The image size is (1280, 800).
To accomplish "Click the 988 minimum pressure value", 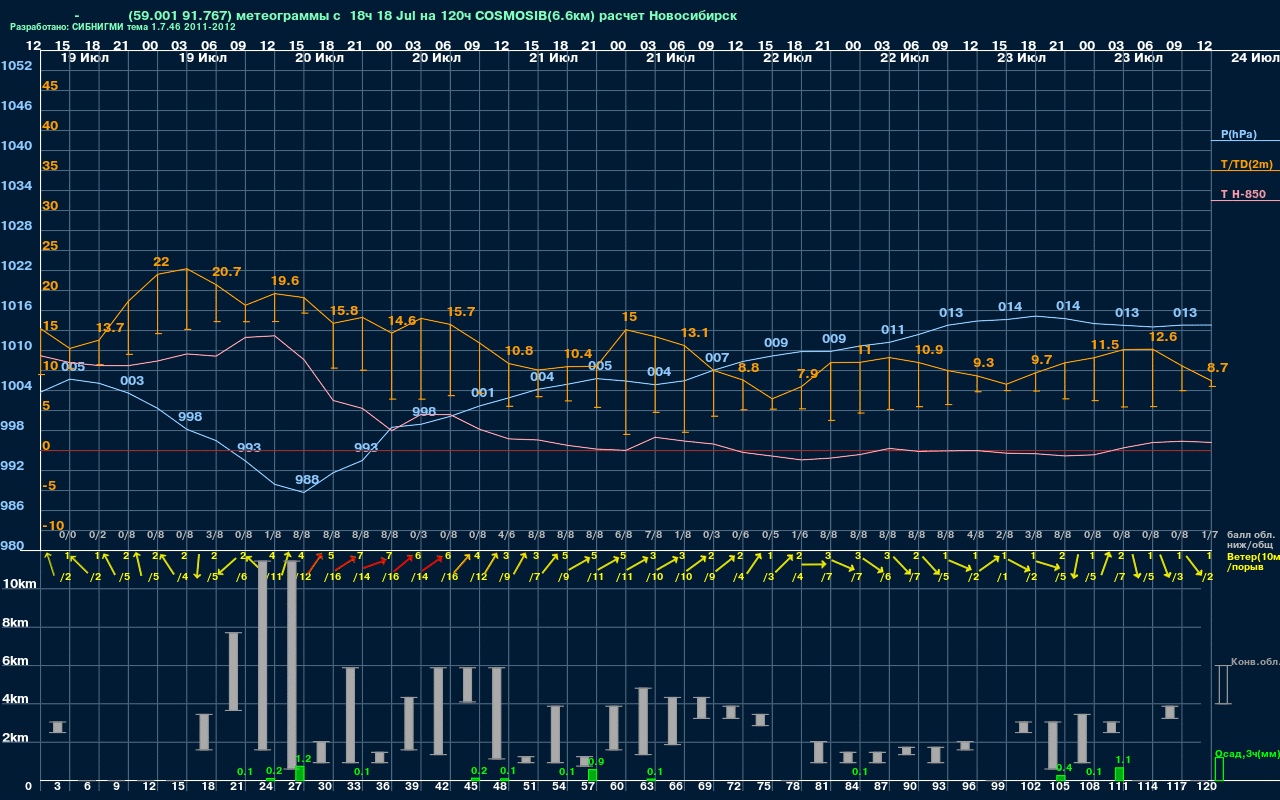I will point(307,480).
